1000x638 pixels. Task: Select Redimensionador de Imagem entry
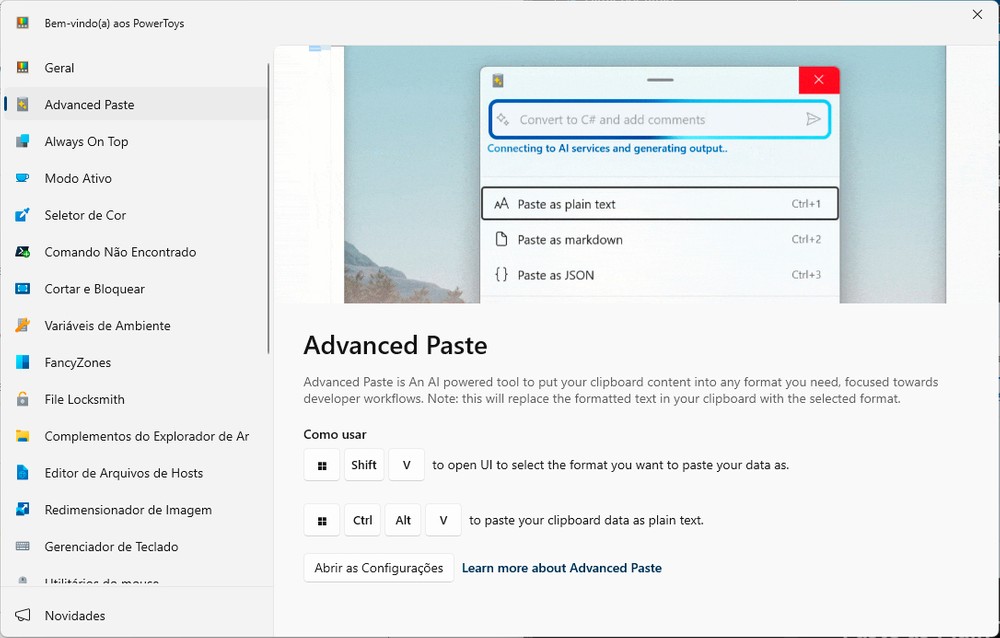pos(135,510)
